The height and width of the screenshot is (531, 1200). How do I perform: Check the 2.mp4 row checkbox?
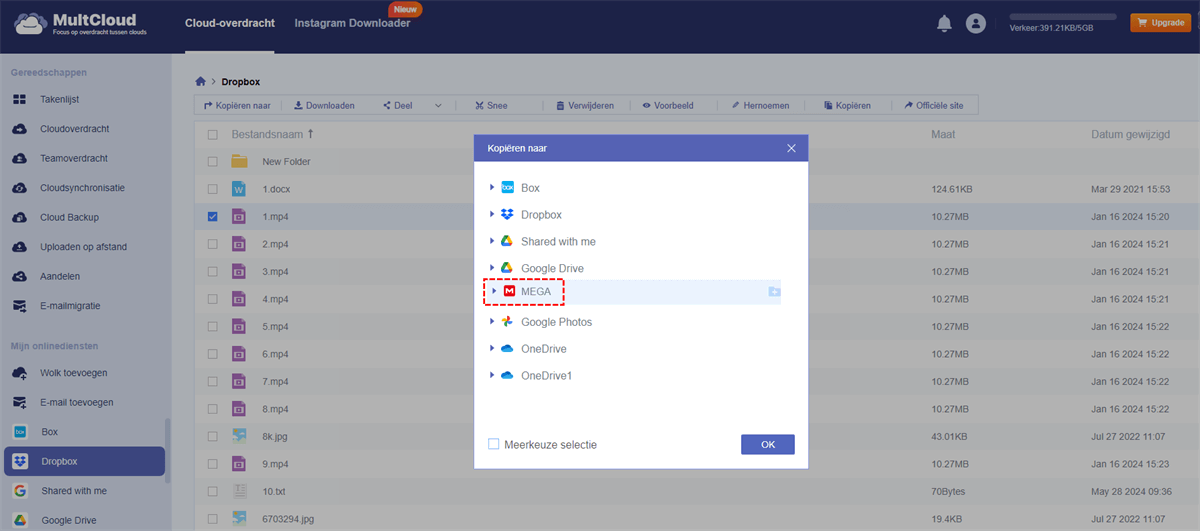[212, 243]
